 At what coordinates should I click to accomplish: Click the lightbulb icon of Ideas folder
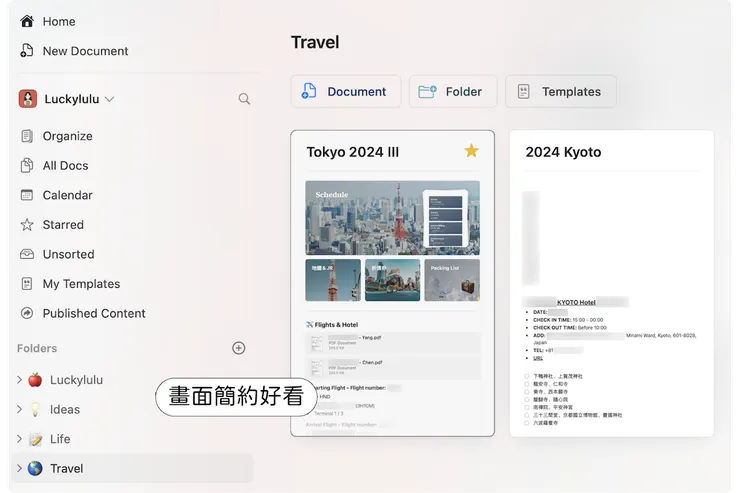point(35,409)
